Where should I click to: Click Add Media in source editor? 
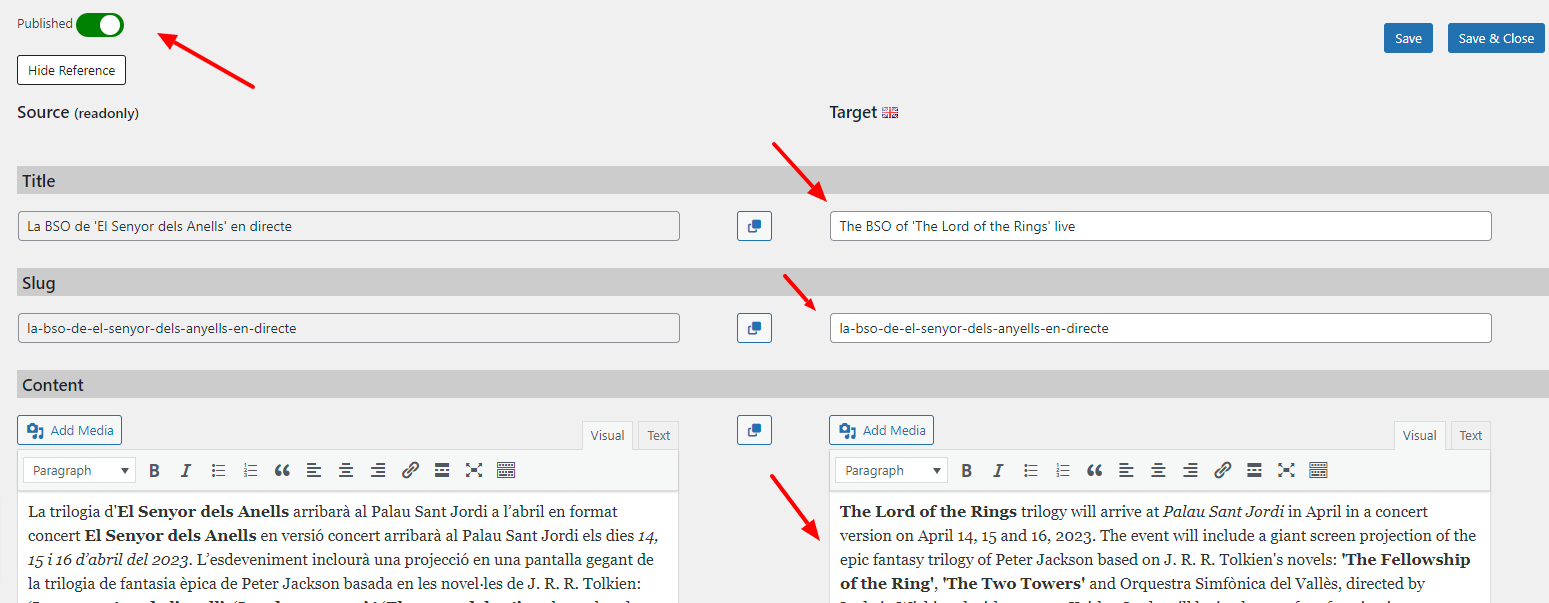tap(70, 430)
